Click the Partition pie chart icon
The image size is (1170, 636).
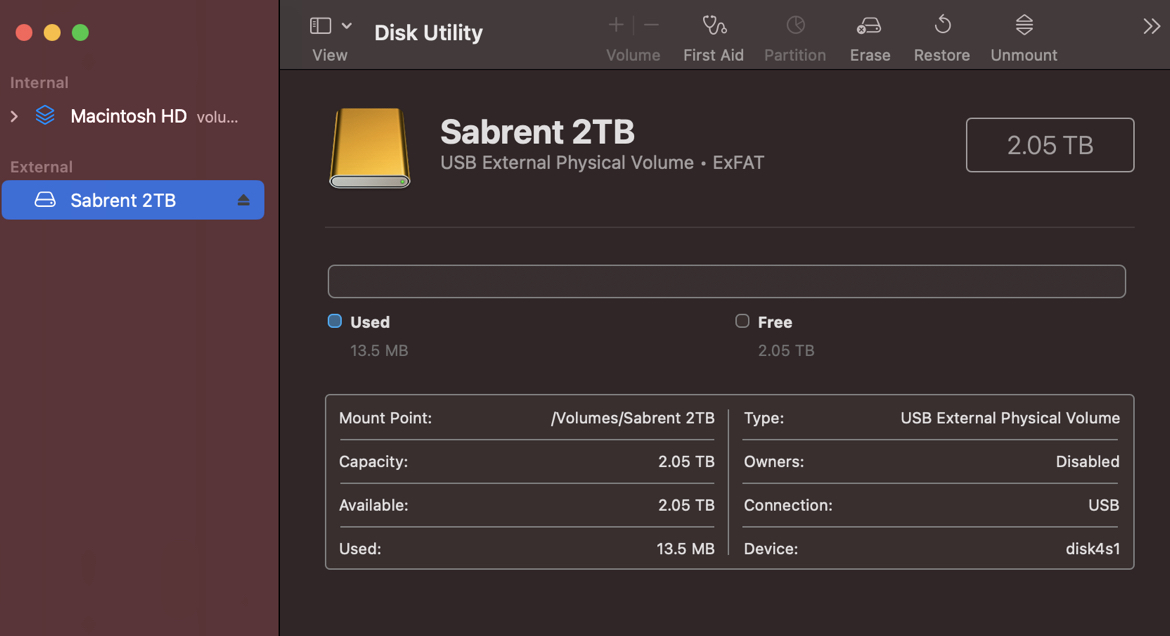(x=795, y=25)
